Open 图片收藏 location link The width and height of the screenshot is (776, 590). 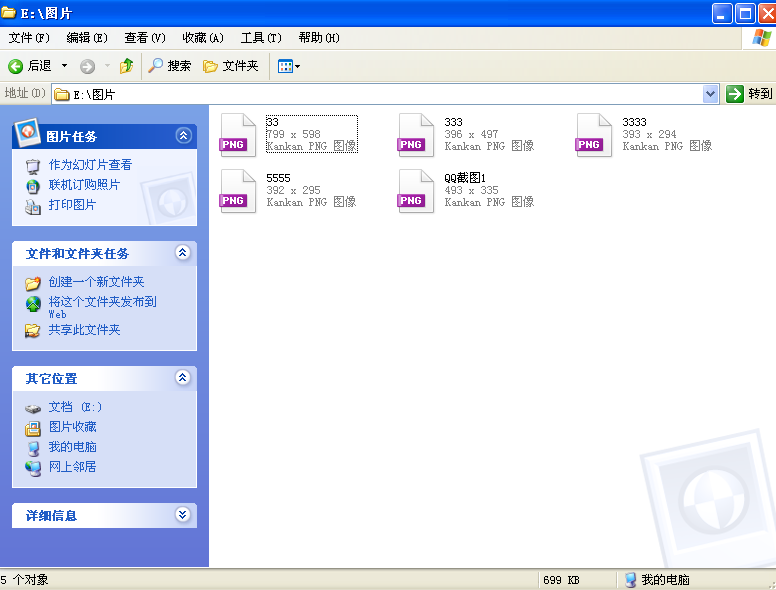(x=72, y=427)
